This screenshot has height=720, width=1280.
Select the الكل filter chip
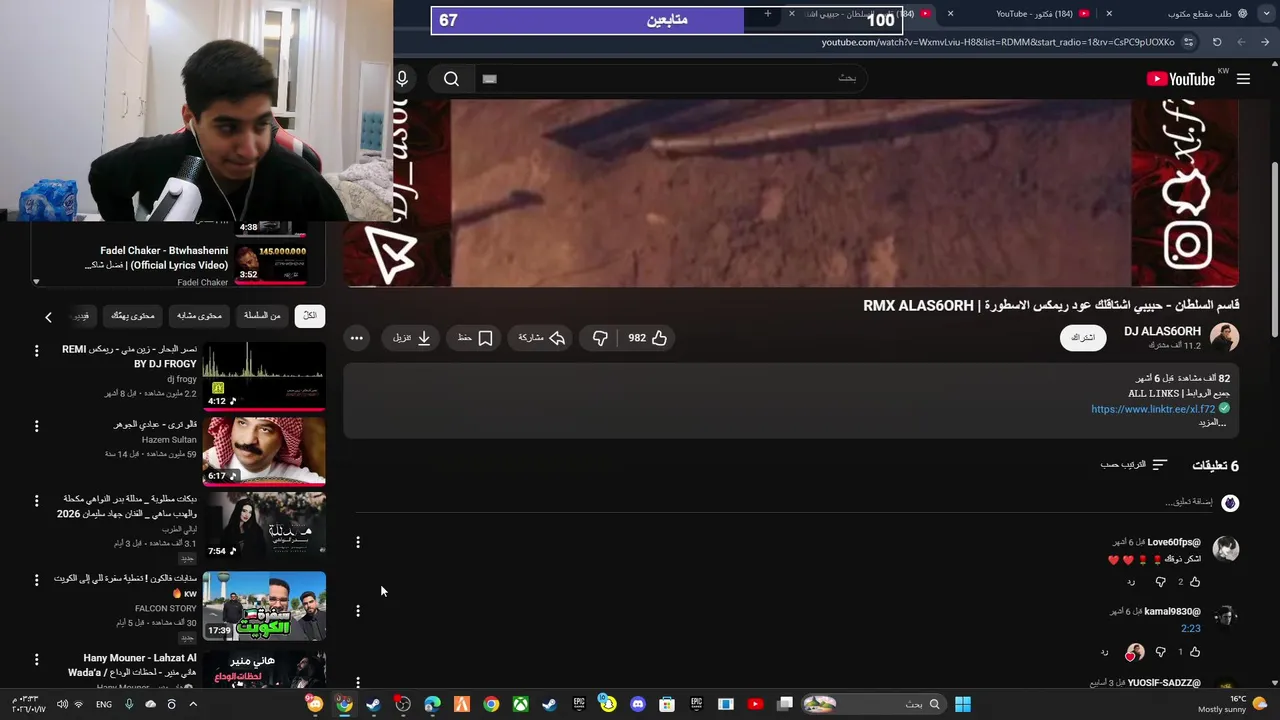click(309, 316)
